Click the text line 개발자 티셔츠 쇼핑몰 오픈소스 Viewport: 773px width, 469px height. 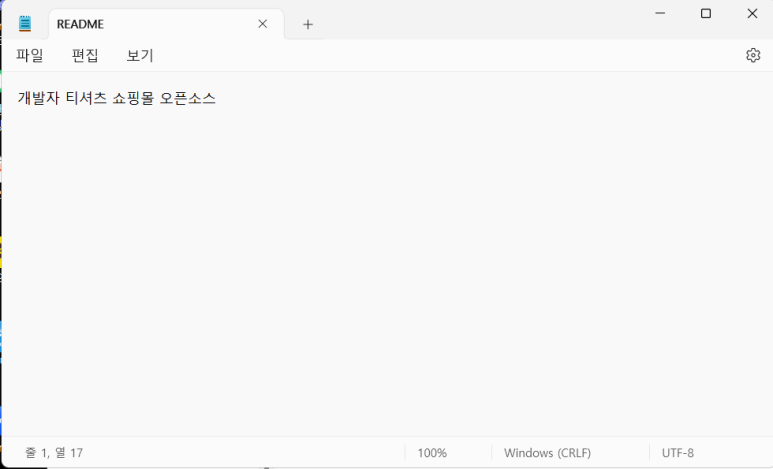click(117, 98)
